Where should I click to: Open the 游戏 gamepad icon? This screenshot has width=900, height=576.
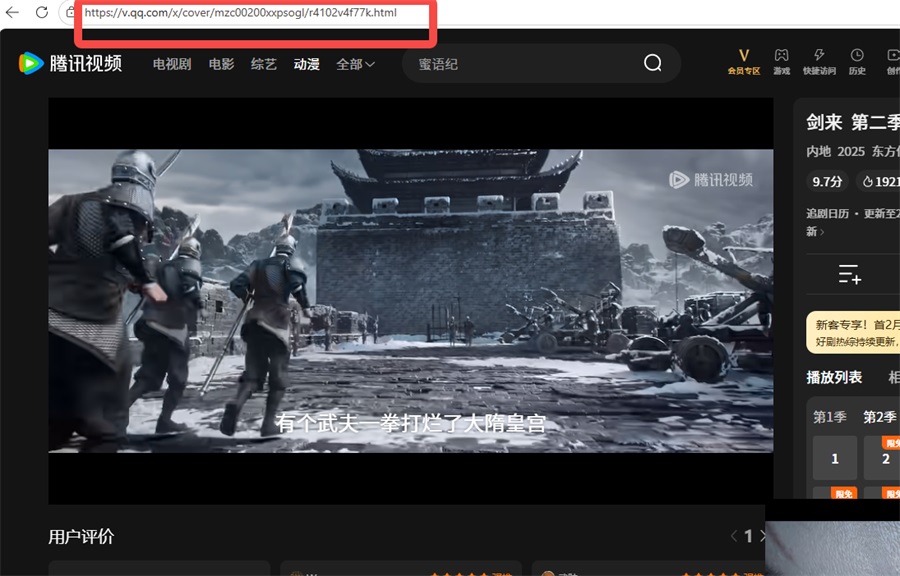click(x=781, y=61)
